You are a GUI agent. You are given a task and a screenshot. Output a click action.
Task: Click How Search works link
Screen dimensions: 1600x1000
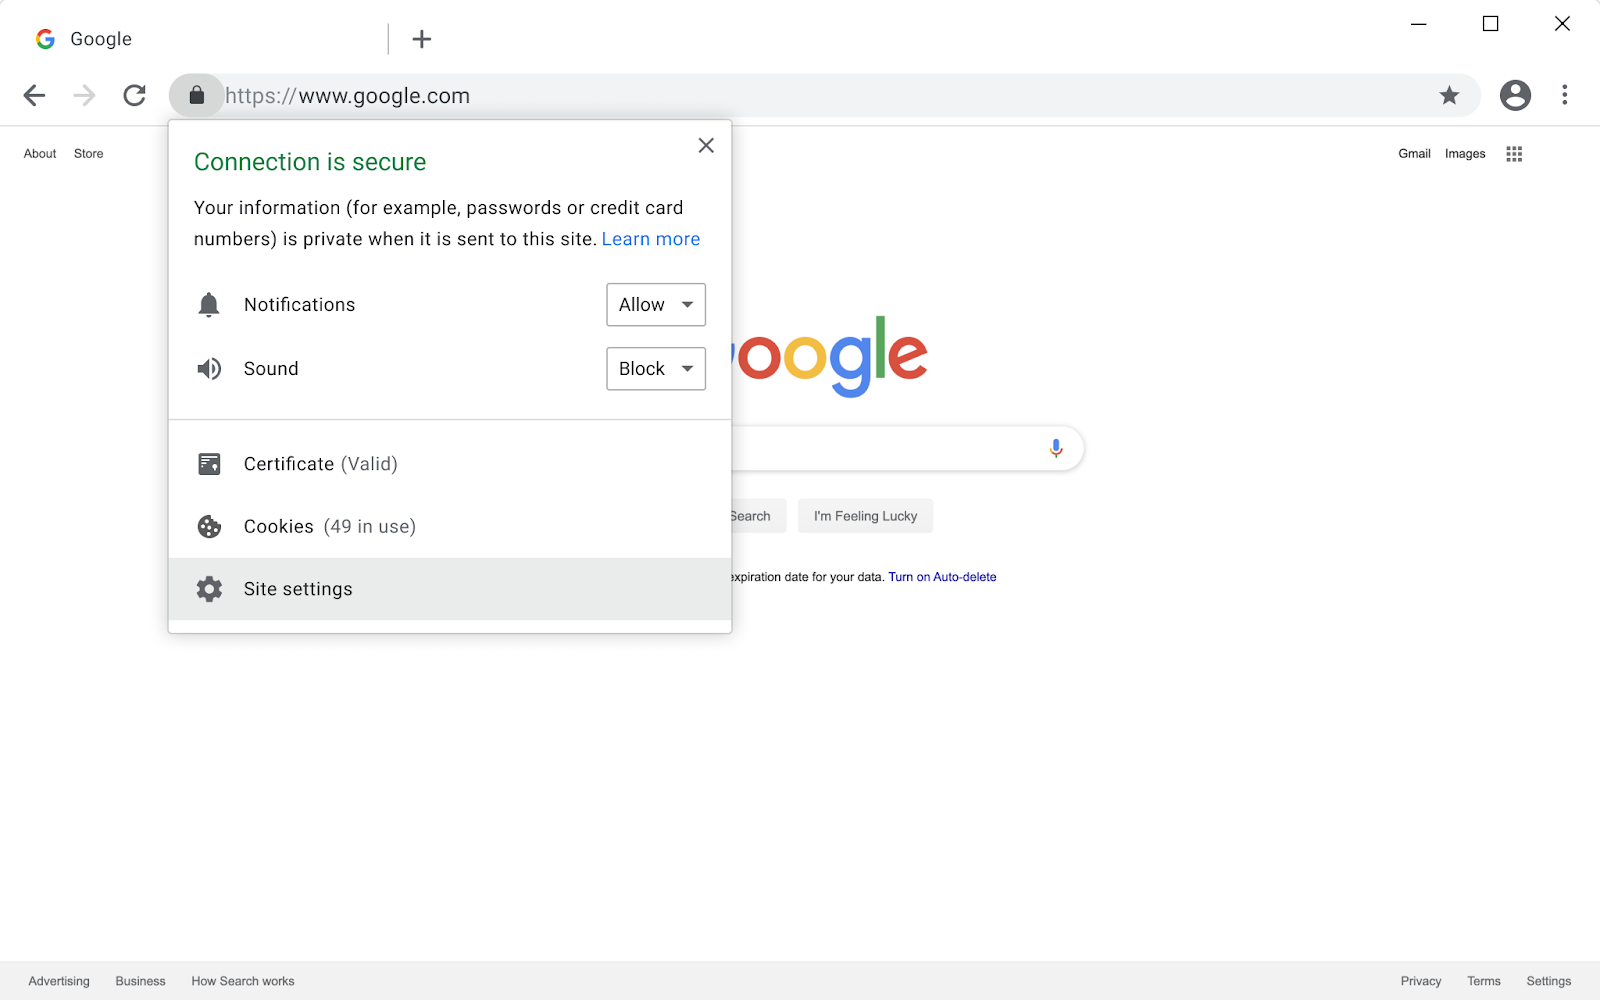243,981
